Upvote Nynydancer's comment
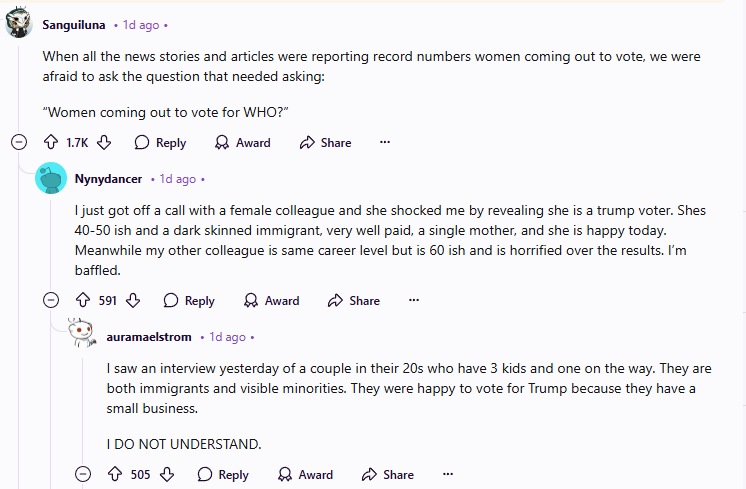The image size is (746, 489). coord(84,300)
